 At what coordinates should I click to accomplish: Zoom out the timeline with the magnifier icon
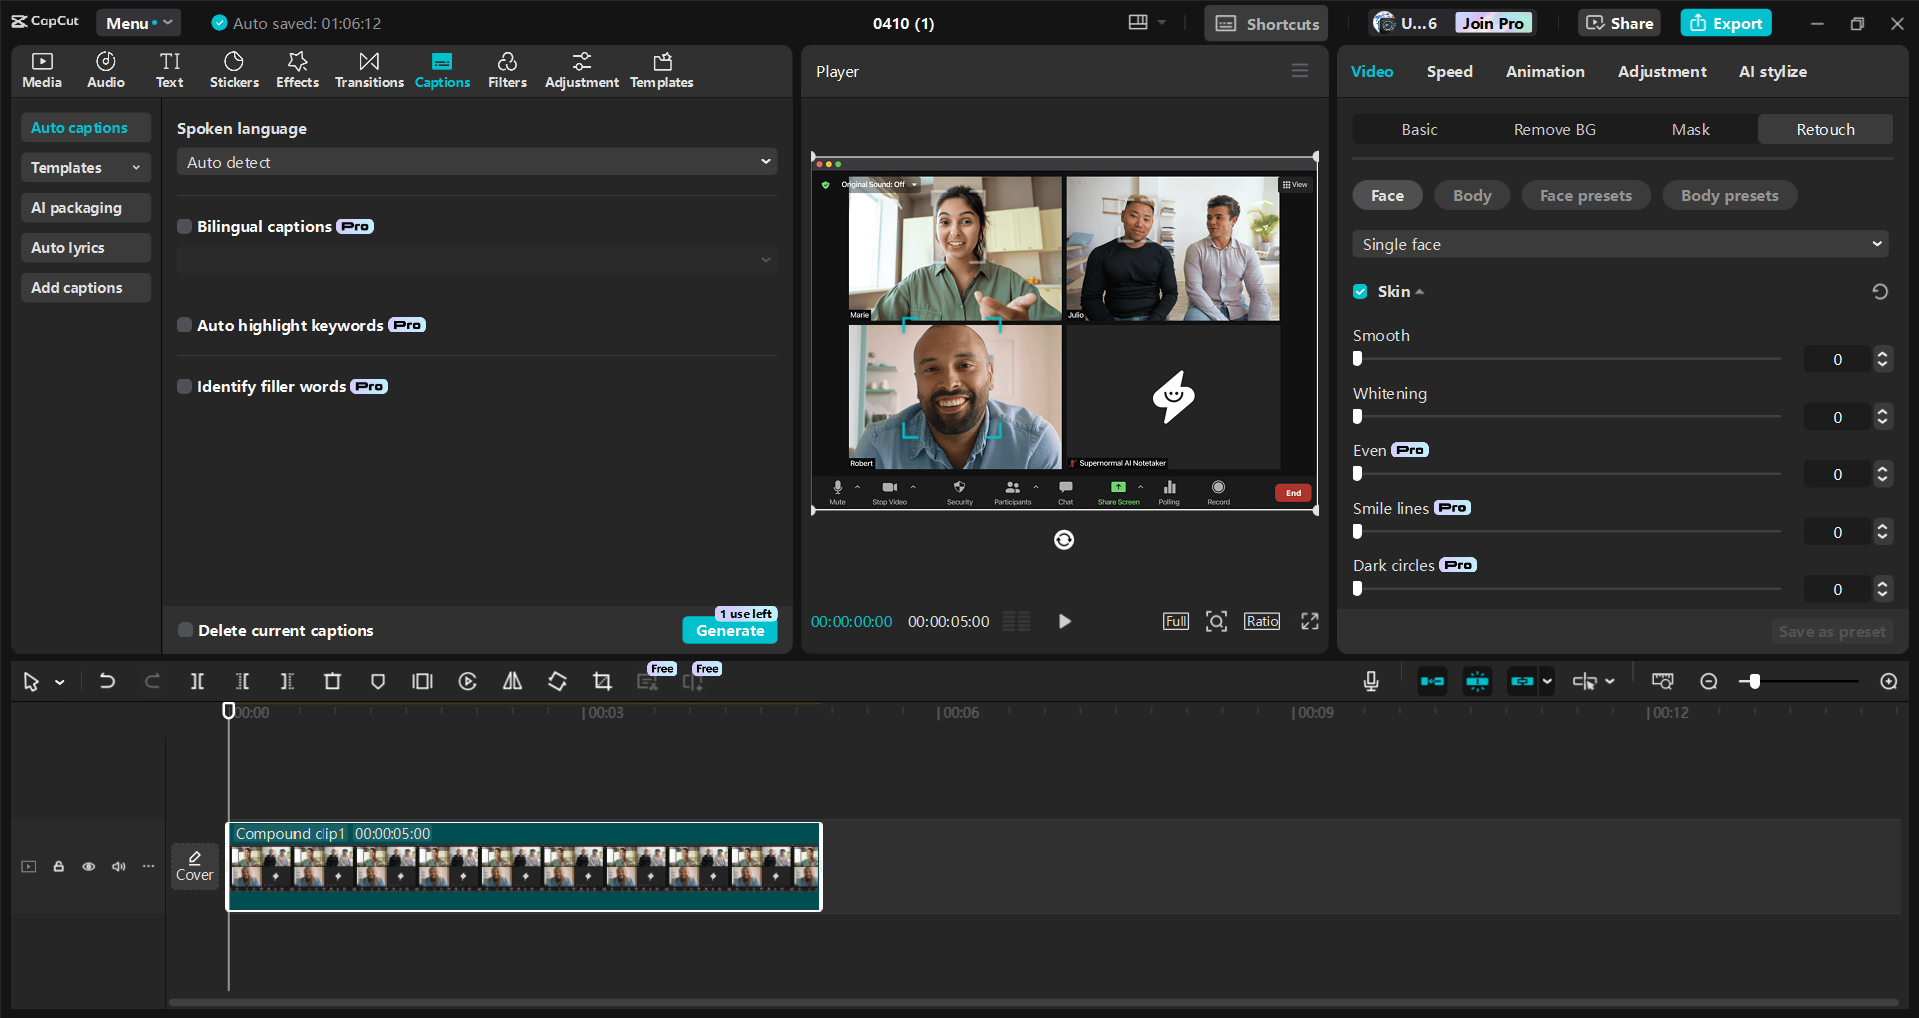pyautogui.click(x=1709, y=681)
